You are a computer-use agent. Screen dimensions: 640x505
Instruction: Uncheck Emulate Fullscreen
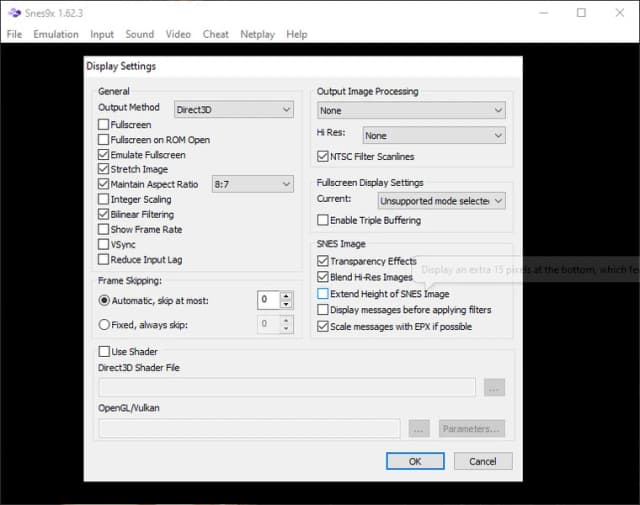(x=104, y=155)
